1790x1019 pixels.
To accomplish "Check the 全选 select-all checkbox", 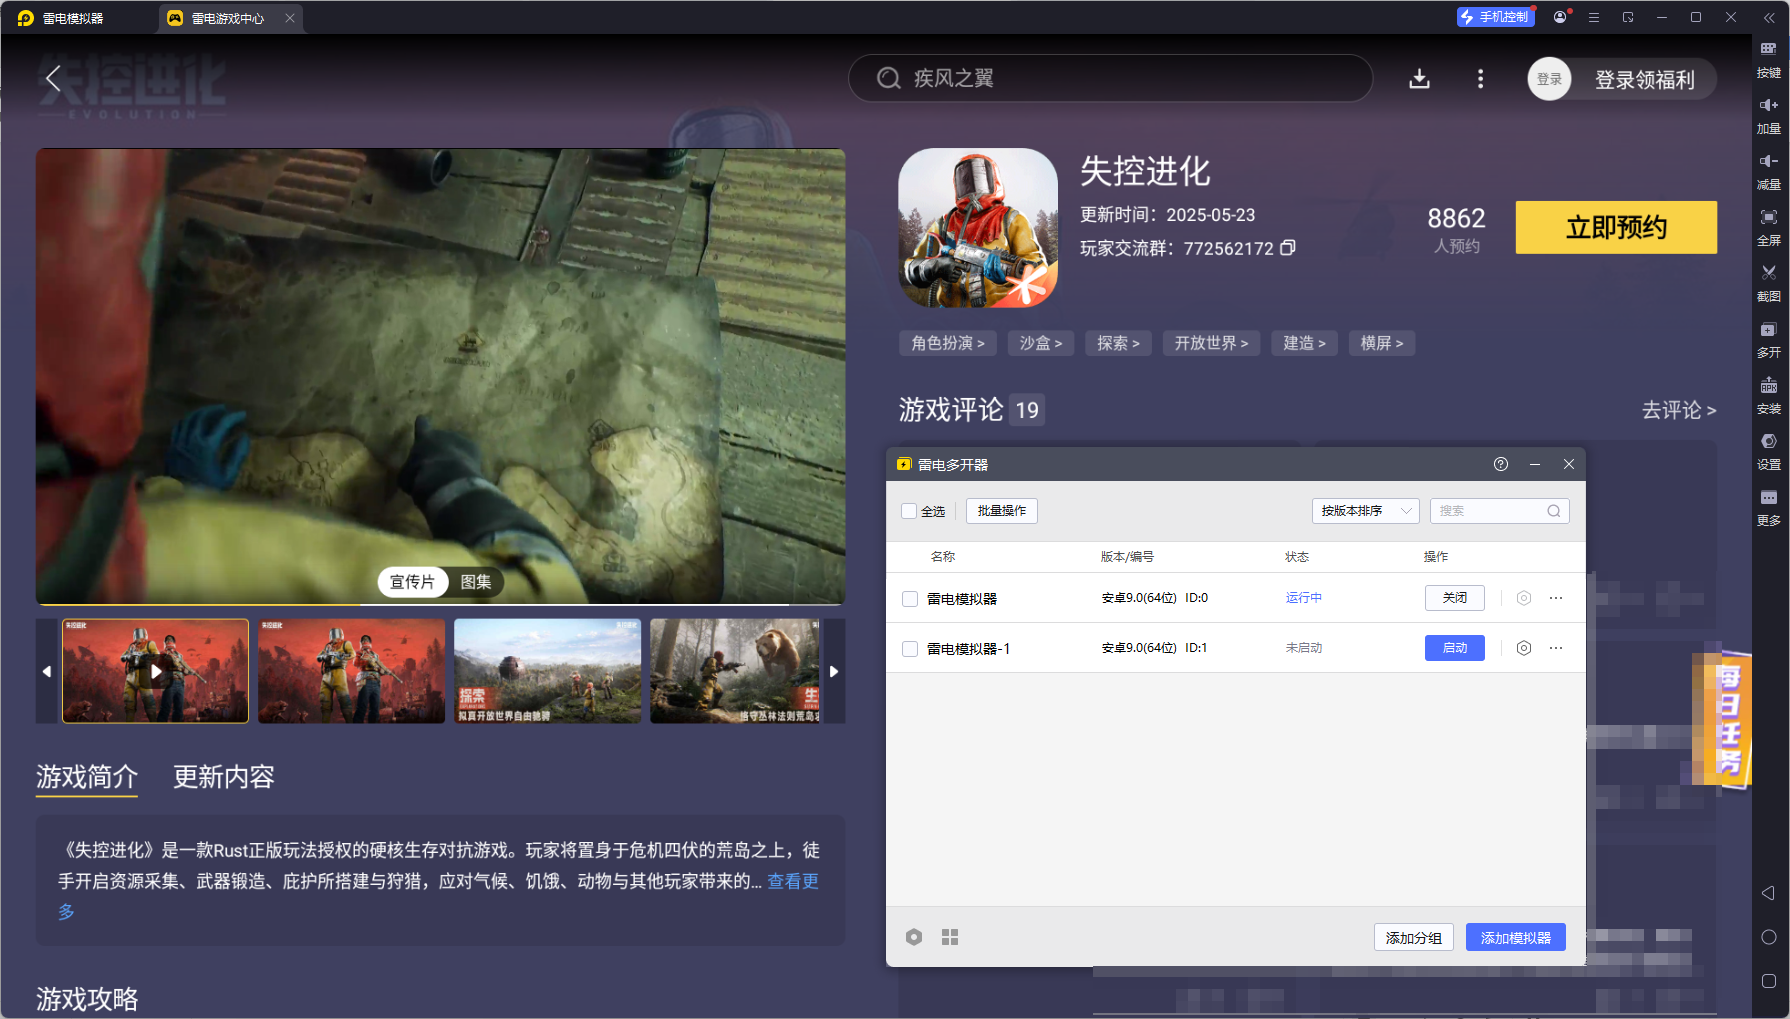I will click(909, 511).
